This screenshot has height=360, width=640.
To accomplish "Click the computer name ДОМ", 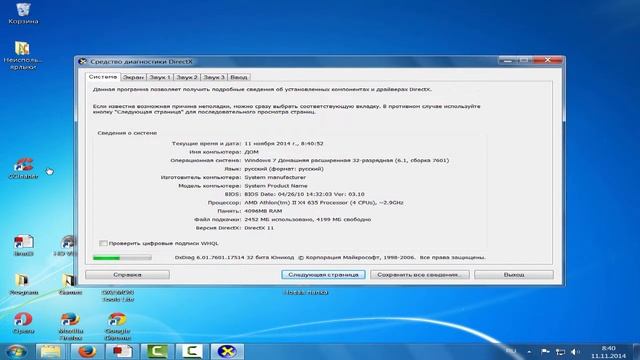I will tap(251, 152).
